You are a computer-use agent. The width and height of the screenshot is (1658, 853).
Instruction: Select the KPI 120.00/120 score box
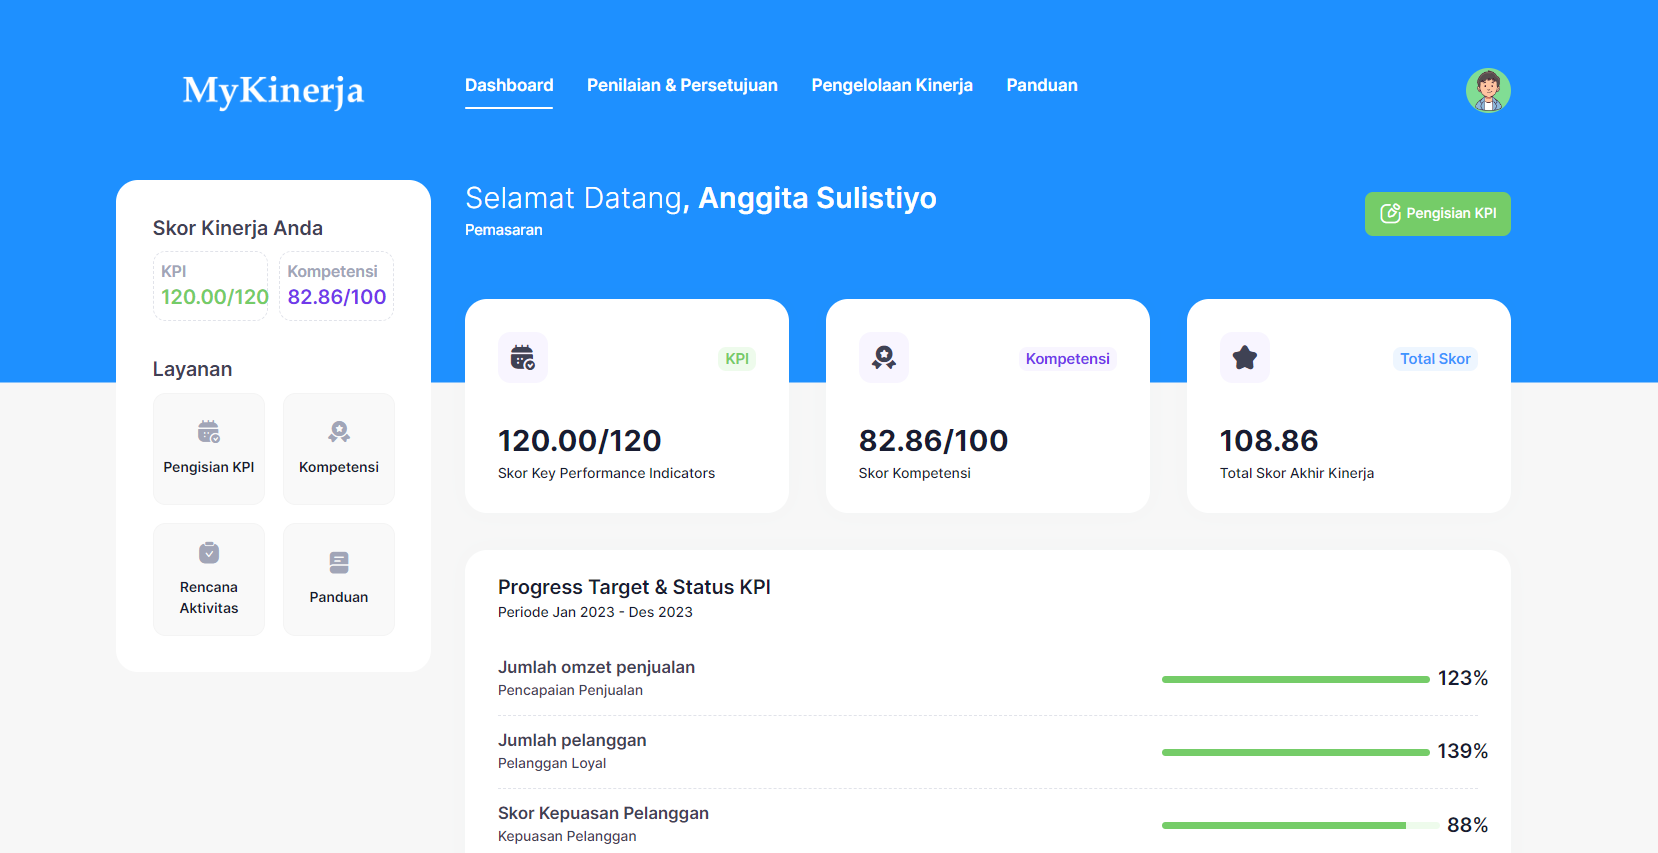pos(211,285)
